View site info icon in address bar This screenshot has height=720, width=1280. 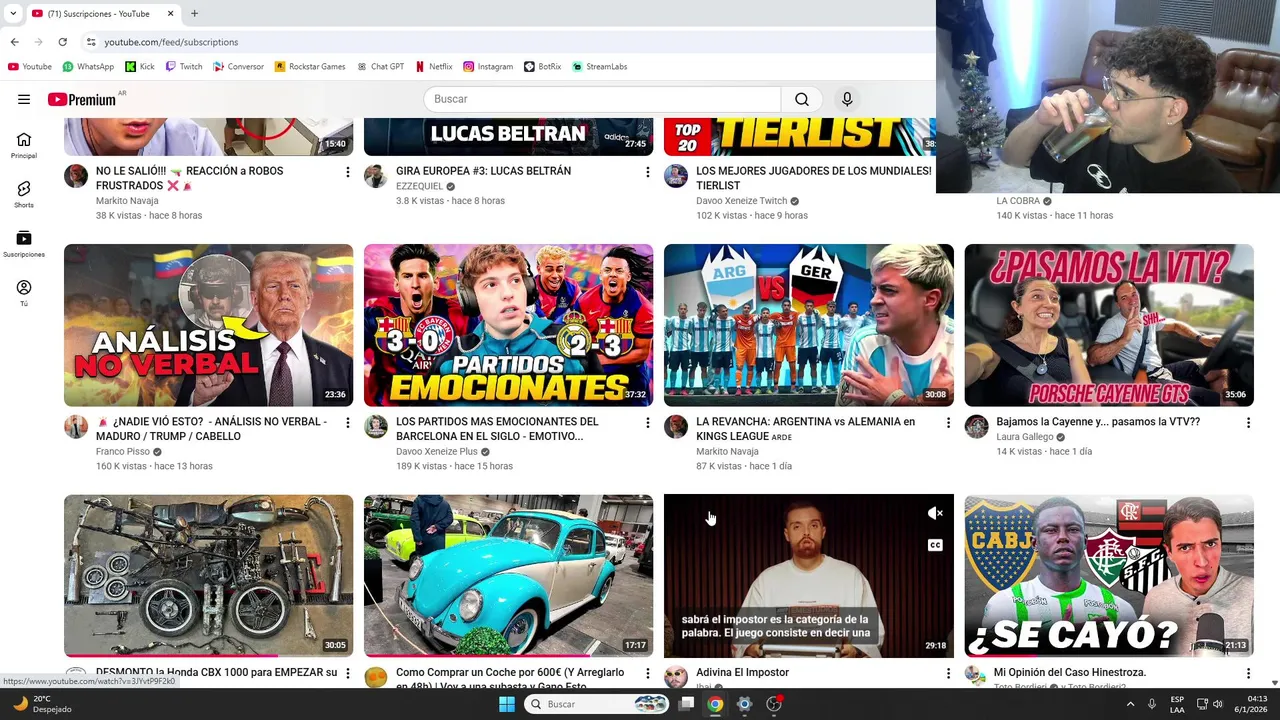tap(90, 42)
